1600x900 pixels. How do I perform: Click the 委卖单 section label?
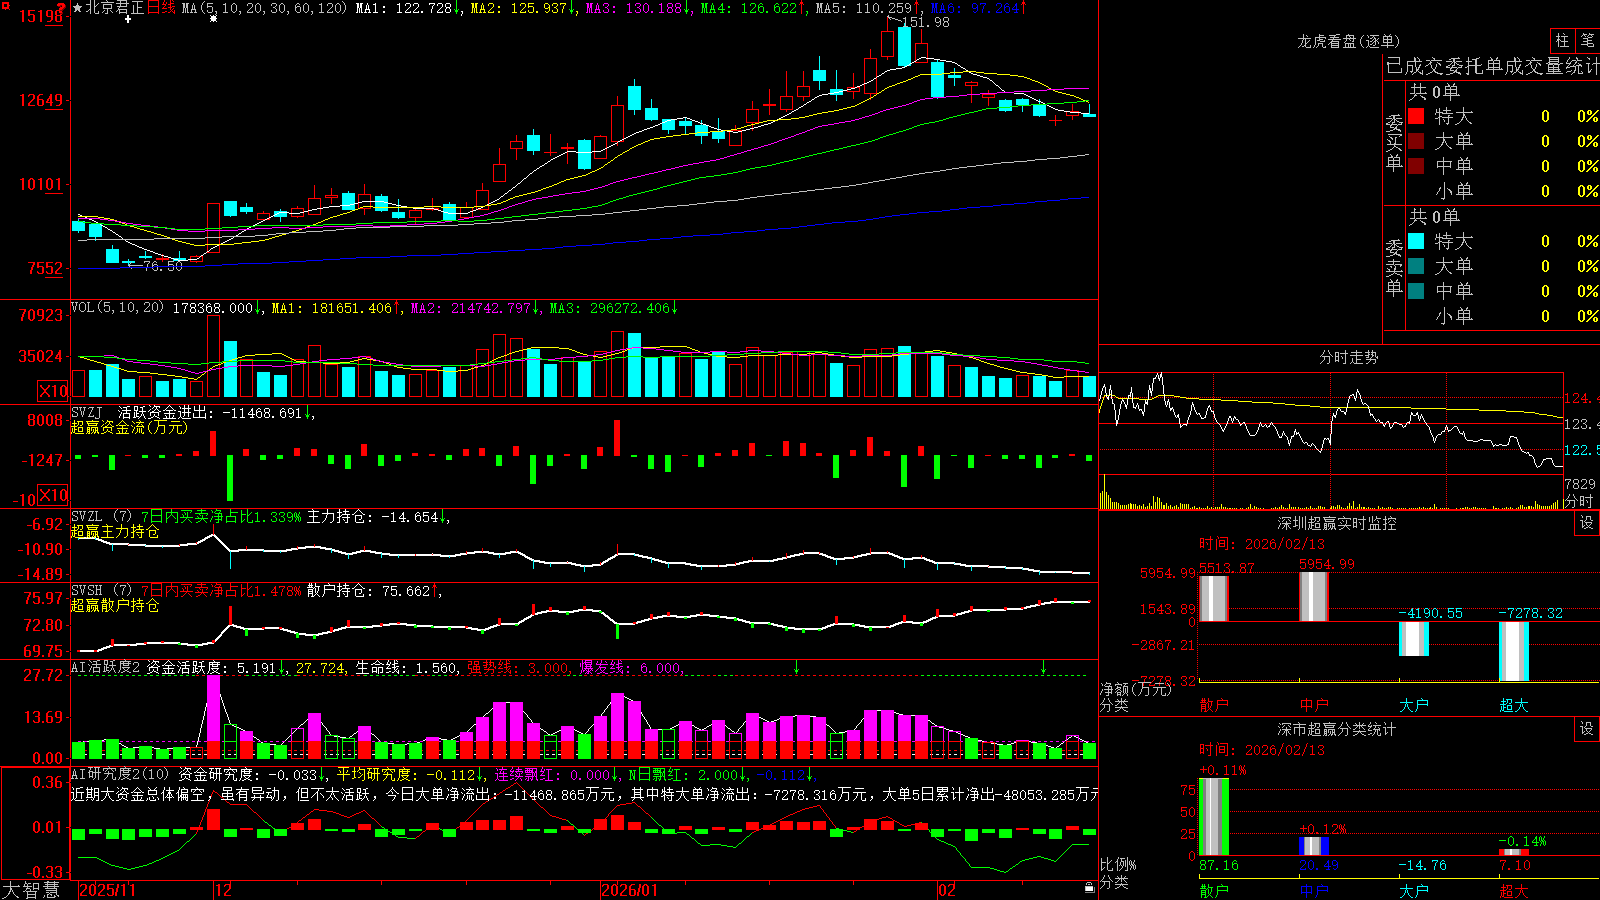(x=1394, y=267)
